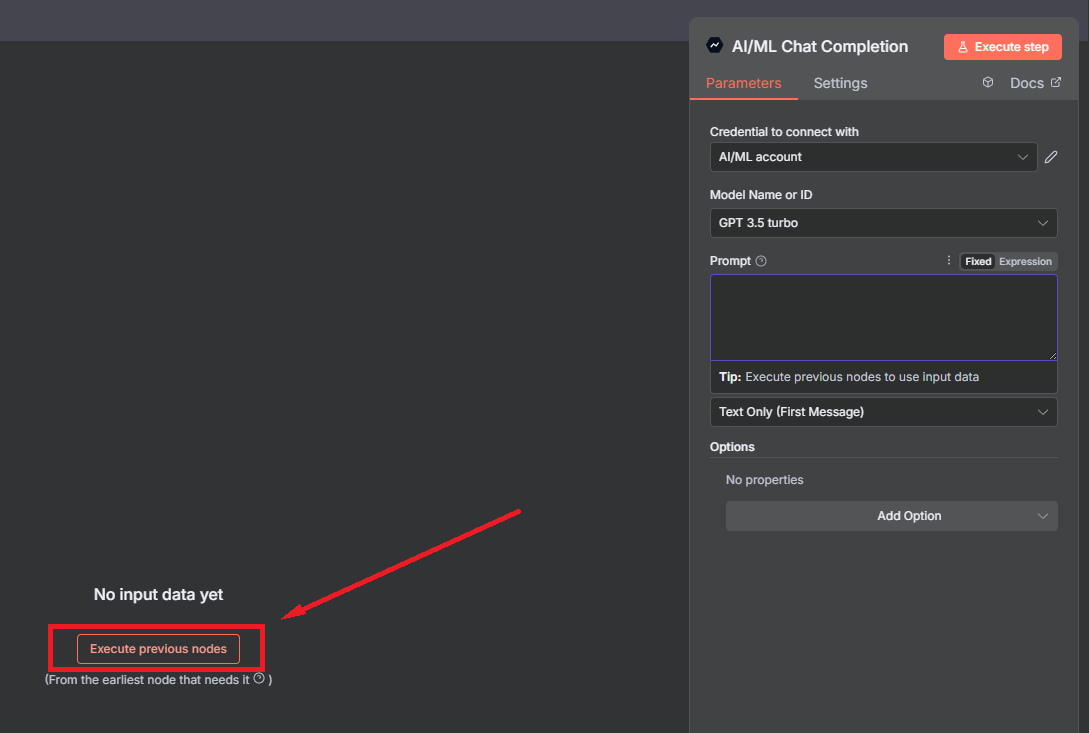Open the Text Only (First Message) dropdown
The width and height of the screenshot is (1089, 733).
click(x=883, y=412)
